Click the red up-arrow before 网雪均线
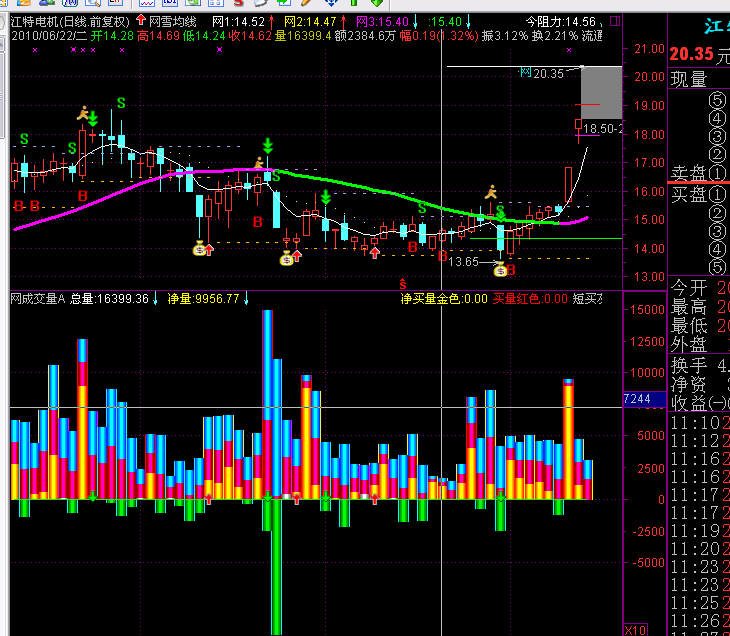 [141, 20]
